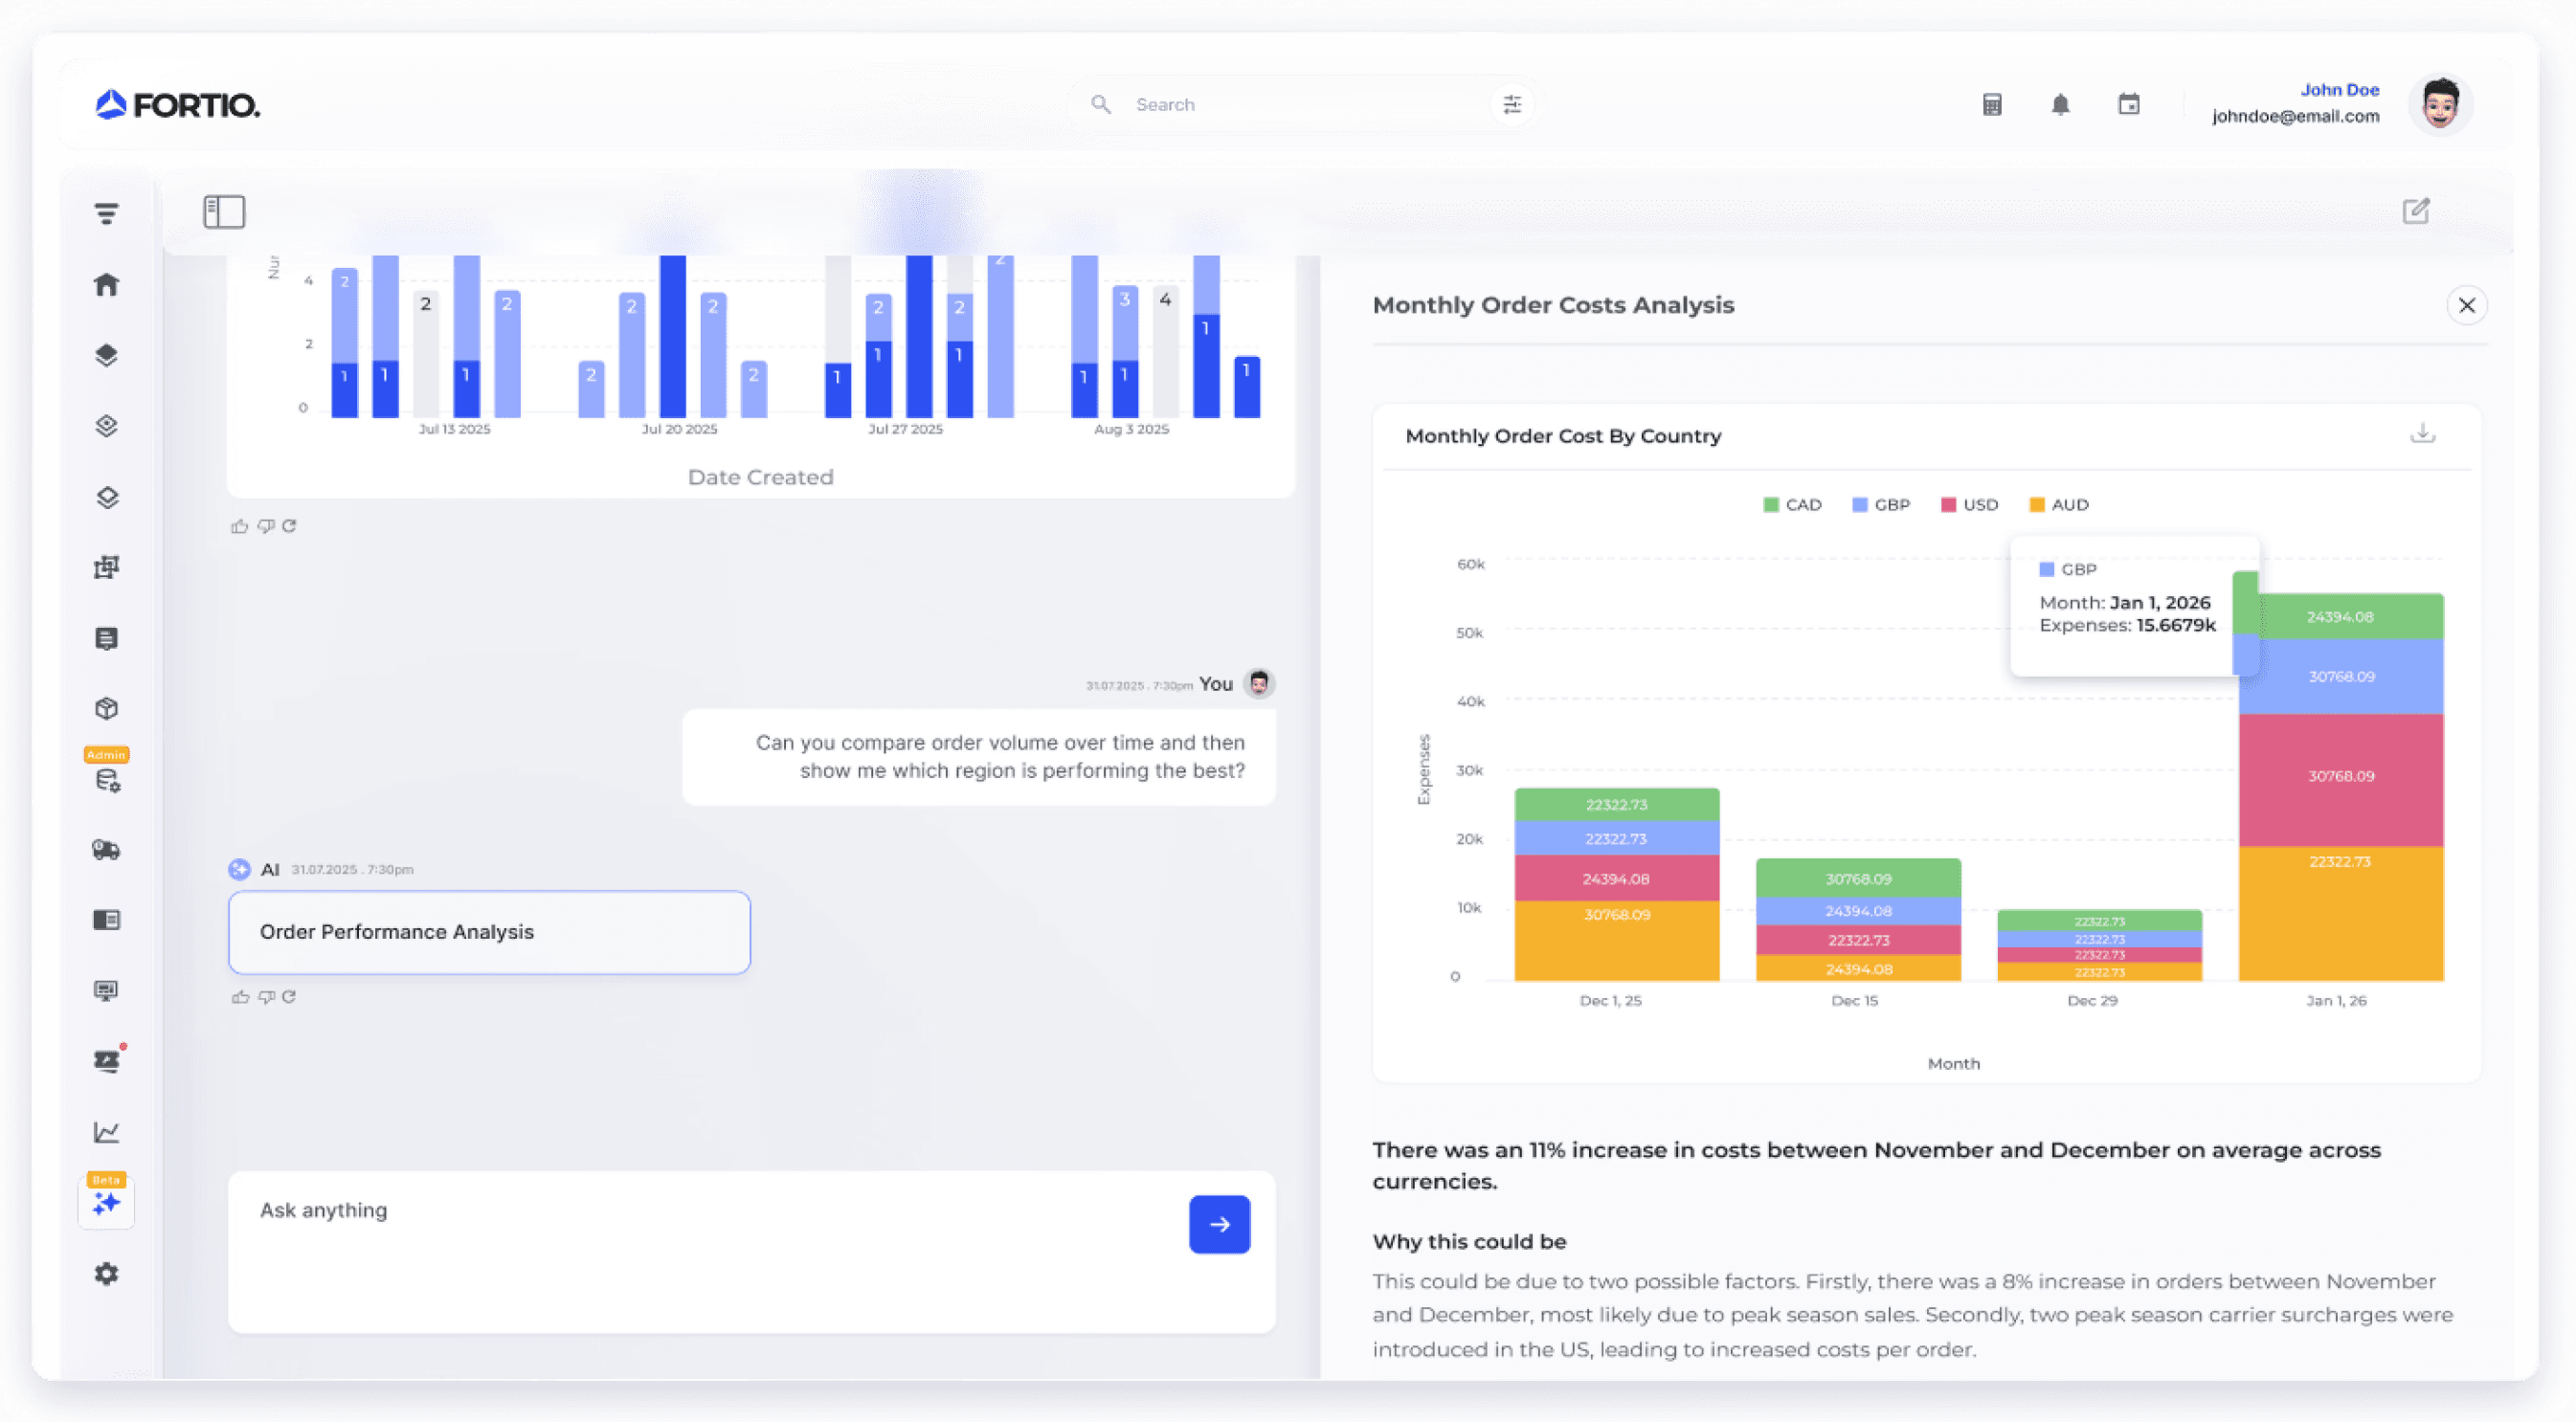Open the notifications bell
Screen dimensions: 2576x1422
pos(2060,105)
